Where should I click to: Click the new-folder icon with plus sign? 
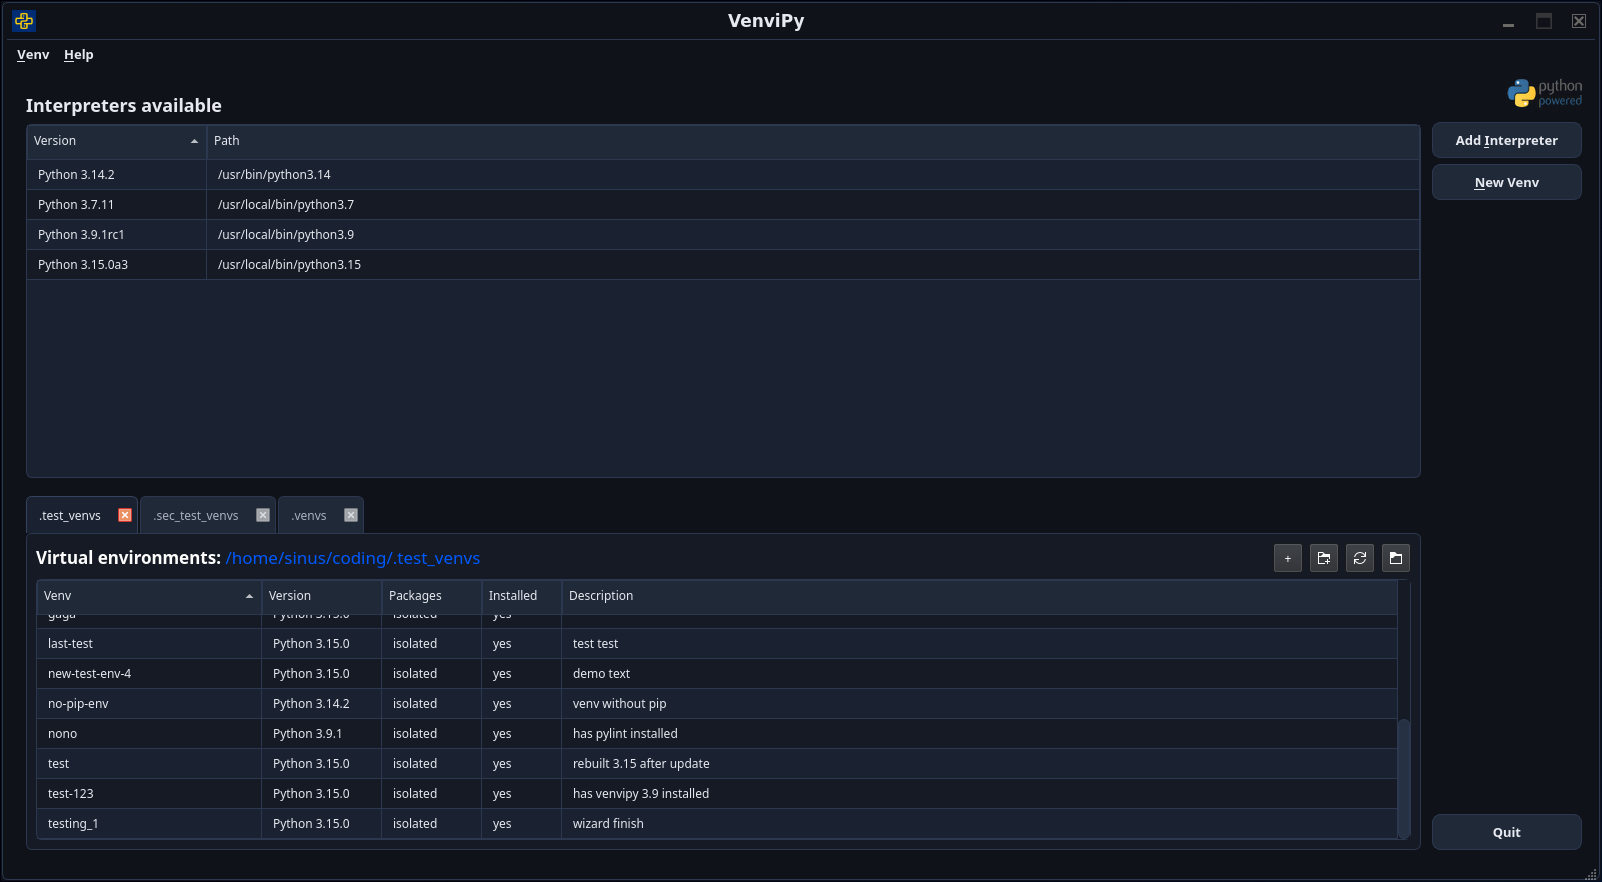coord(1324,558)
